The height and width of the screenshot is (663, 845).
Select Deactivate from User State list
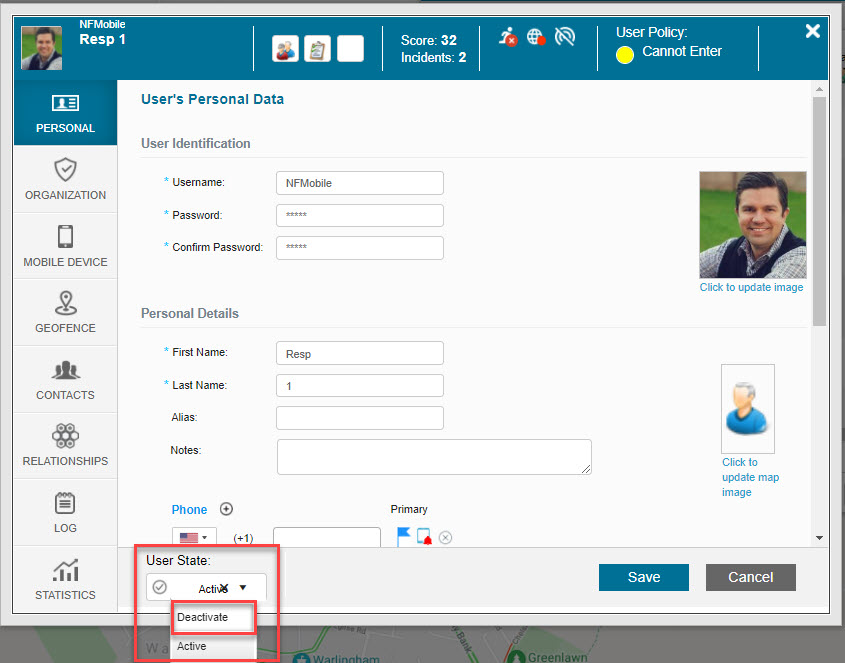203,617
